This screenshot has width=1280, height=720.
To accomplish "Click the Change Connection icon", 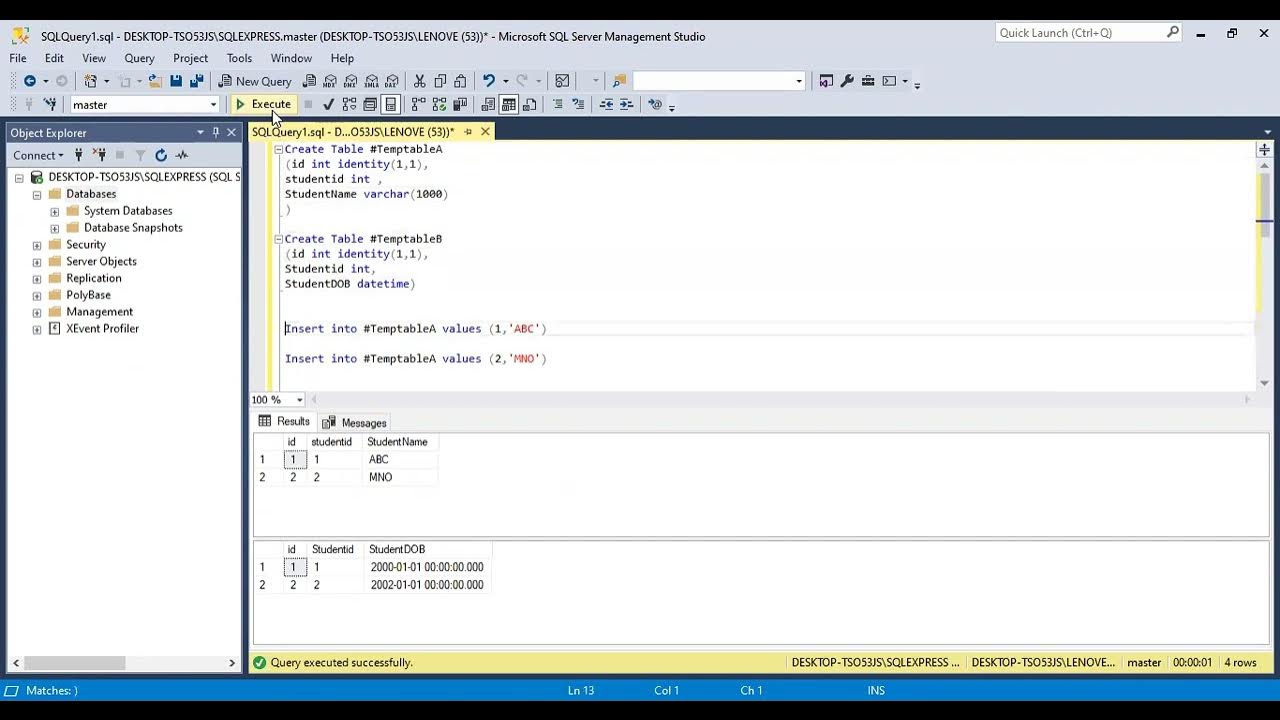I will pos(50,104).
